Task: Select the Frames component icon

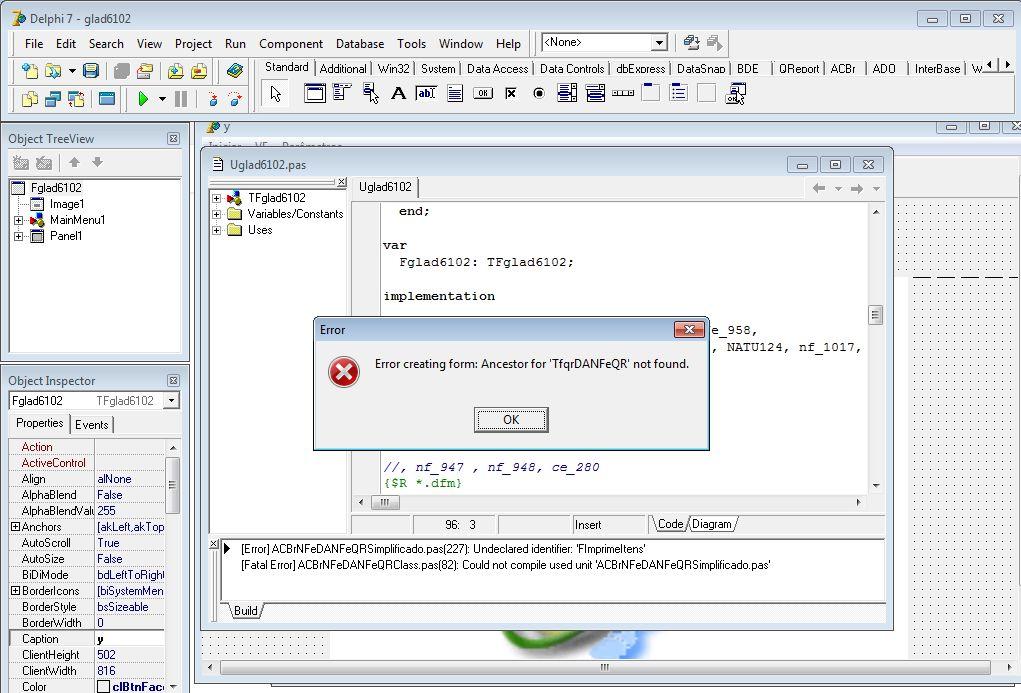Action: point(315,93)
